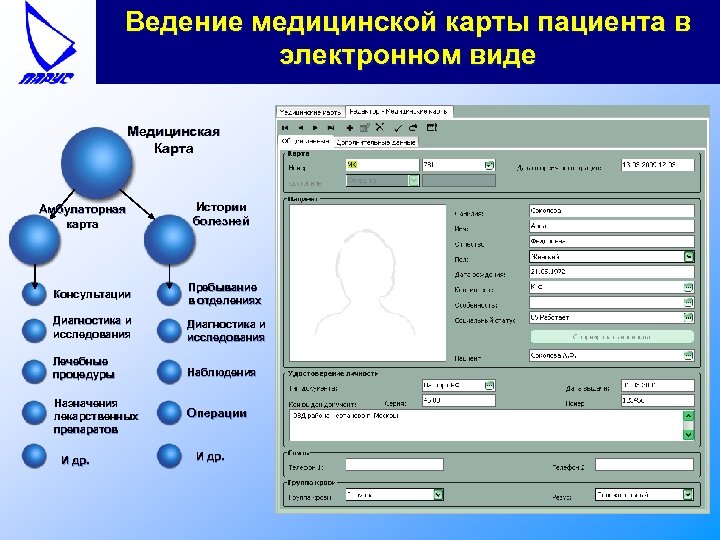Viewport: 720px width, 540px height.
Task: Click the document Номер input field
Action: (x=658, y=400)
